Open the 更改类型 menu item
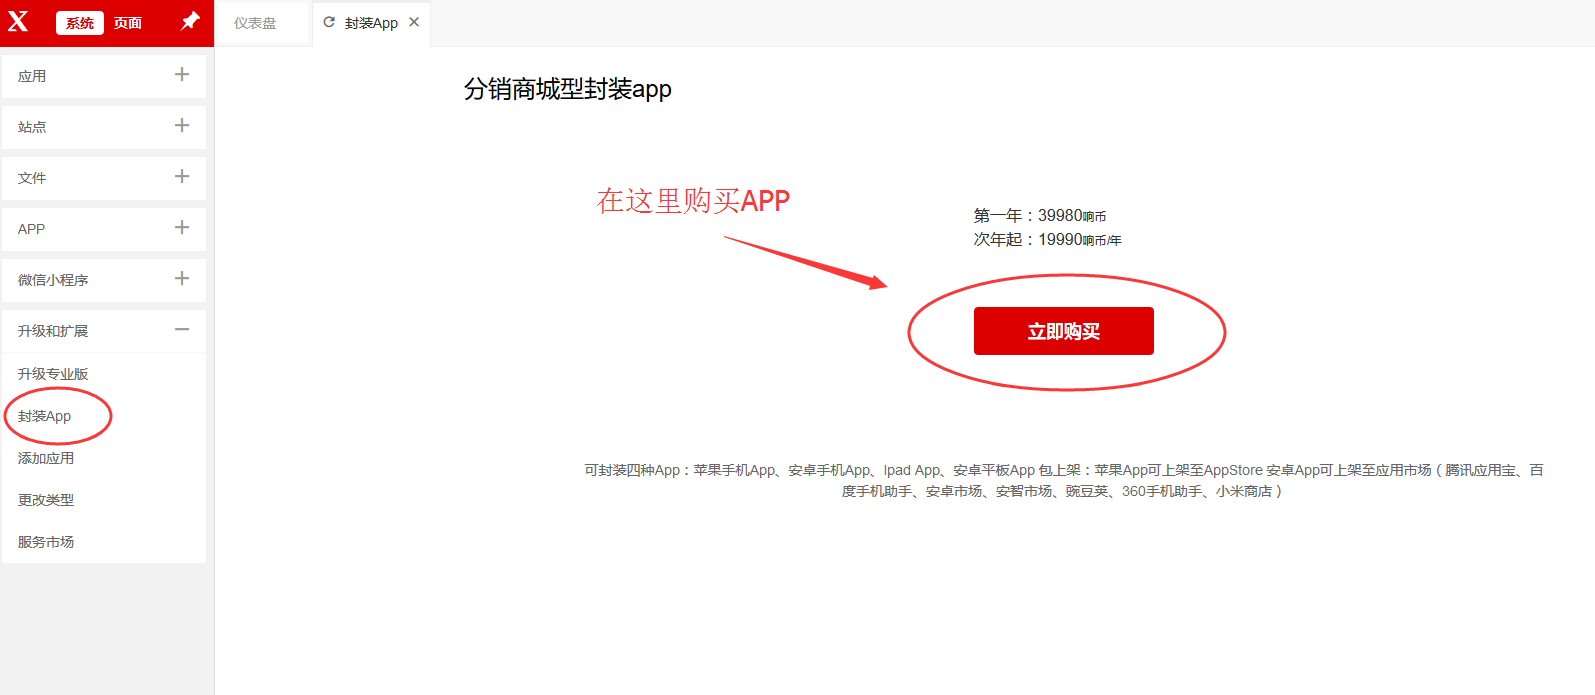This screenshot has height=695, width=1595. coord(46,500)
